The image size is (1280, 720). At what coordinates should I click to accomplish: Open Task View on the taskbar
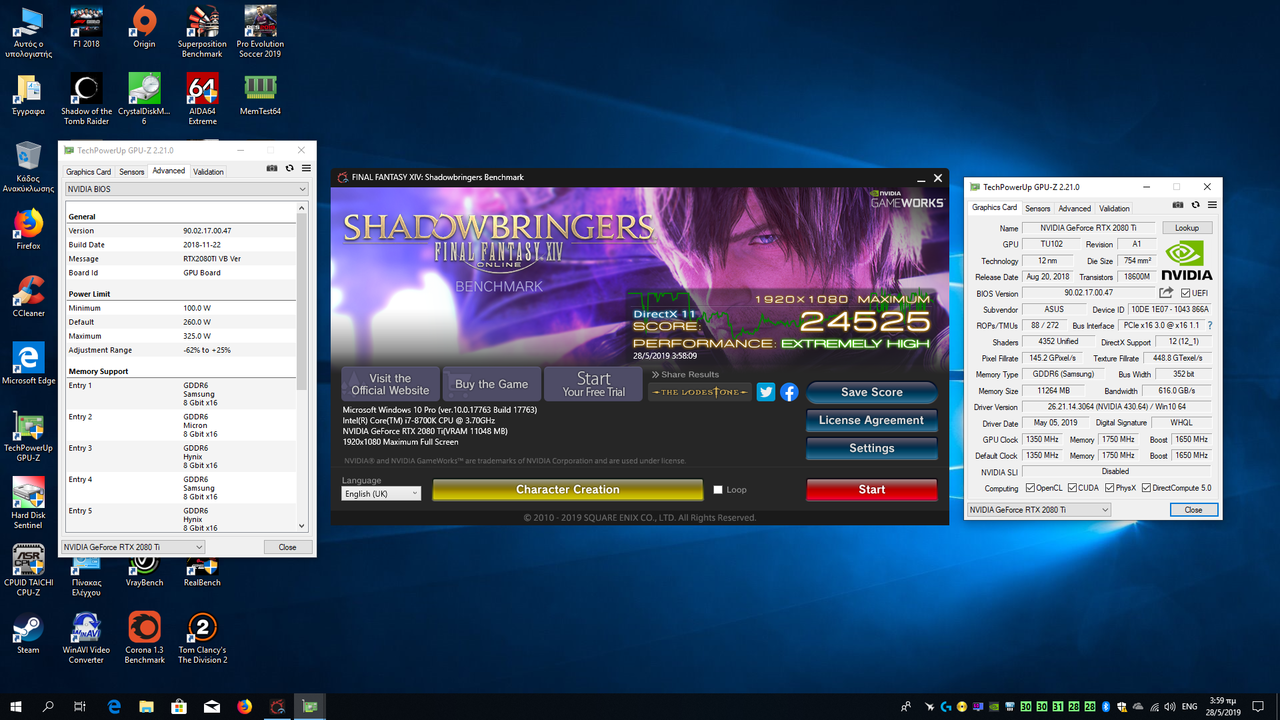point(80,707)
